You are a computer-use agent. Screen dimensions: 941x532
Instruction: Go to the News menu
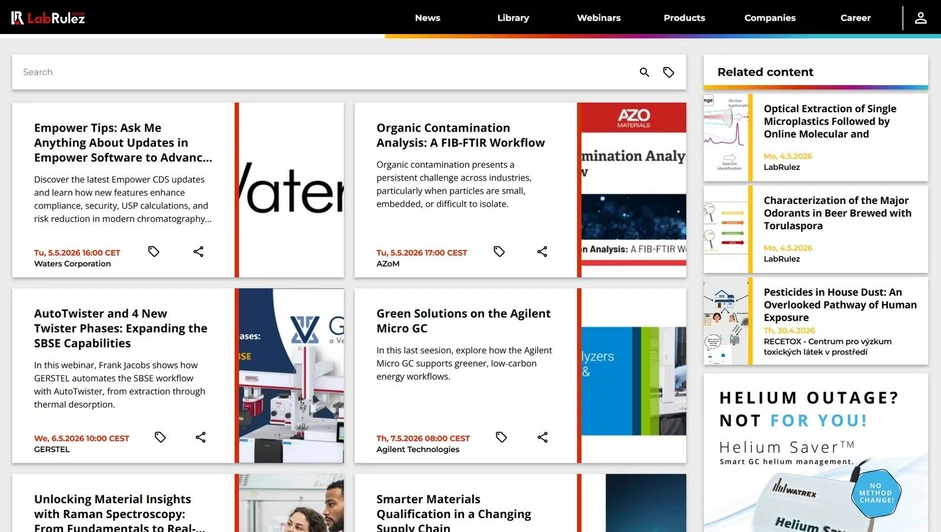point(427,18)
